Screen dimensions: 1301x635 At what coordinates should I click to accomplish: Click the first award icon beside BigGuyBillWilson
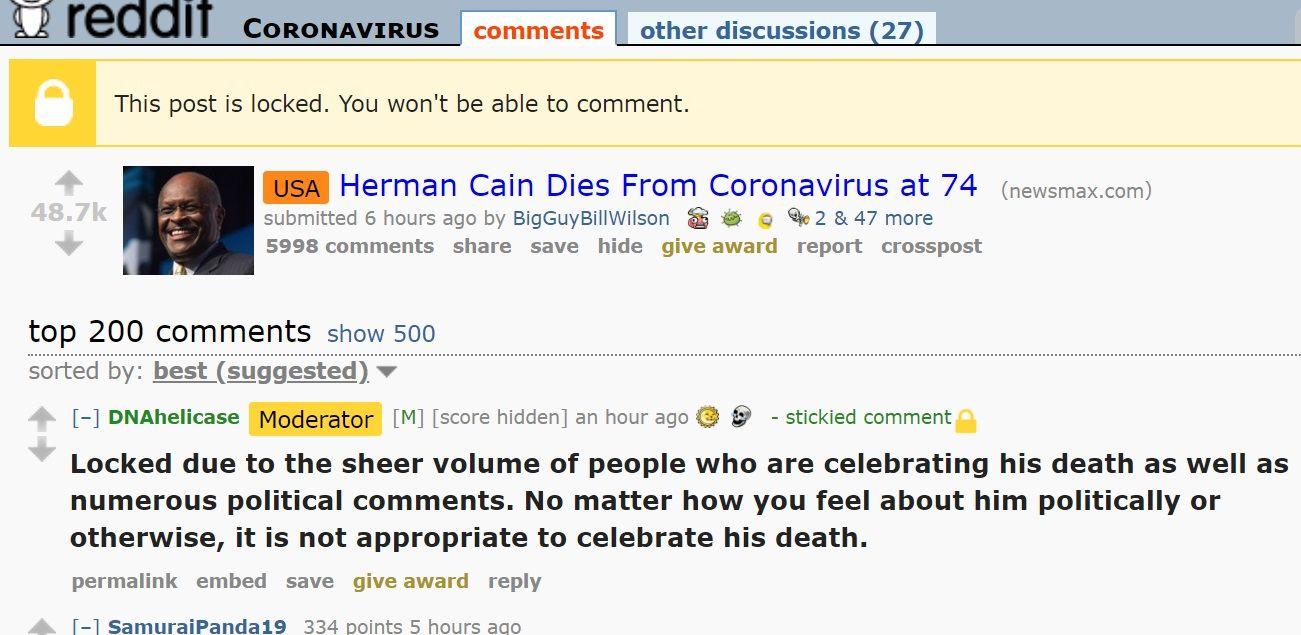[x=698, y=218]
